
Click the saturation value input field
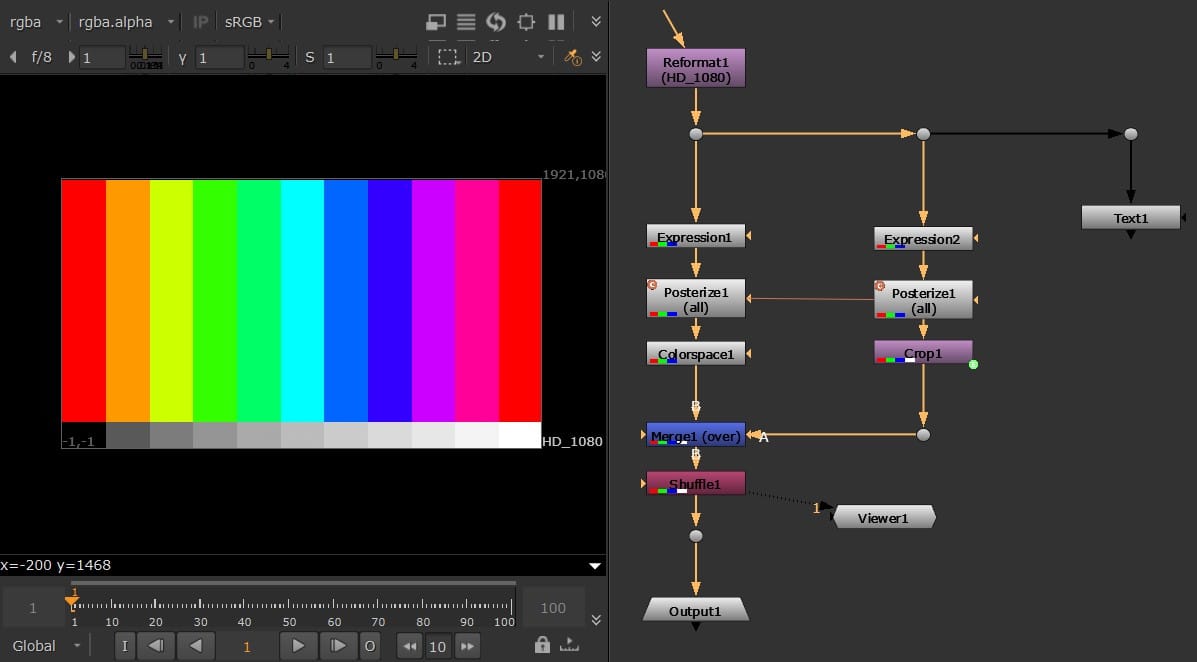pos(347,57)
